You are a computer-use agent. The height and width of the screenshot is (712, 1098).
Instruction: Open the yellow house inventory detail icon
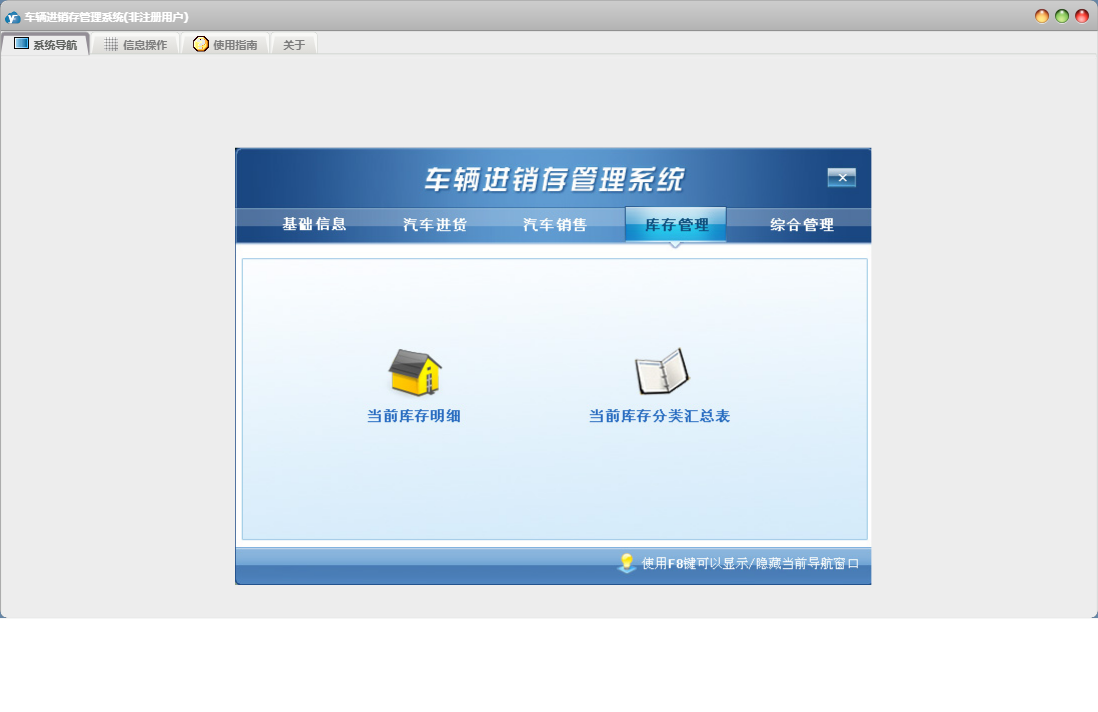coord(415,372)
